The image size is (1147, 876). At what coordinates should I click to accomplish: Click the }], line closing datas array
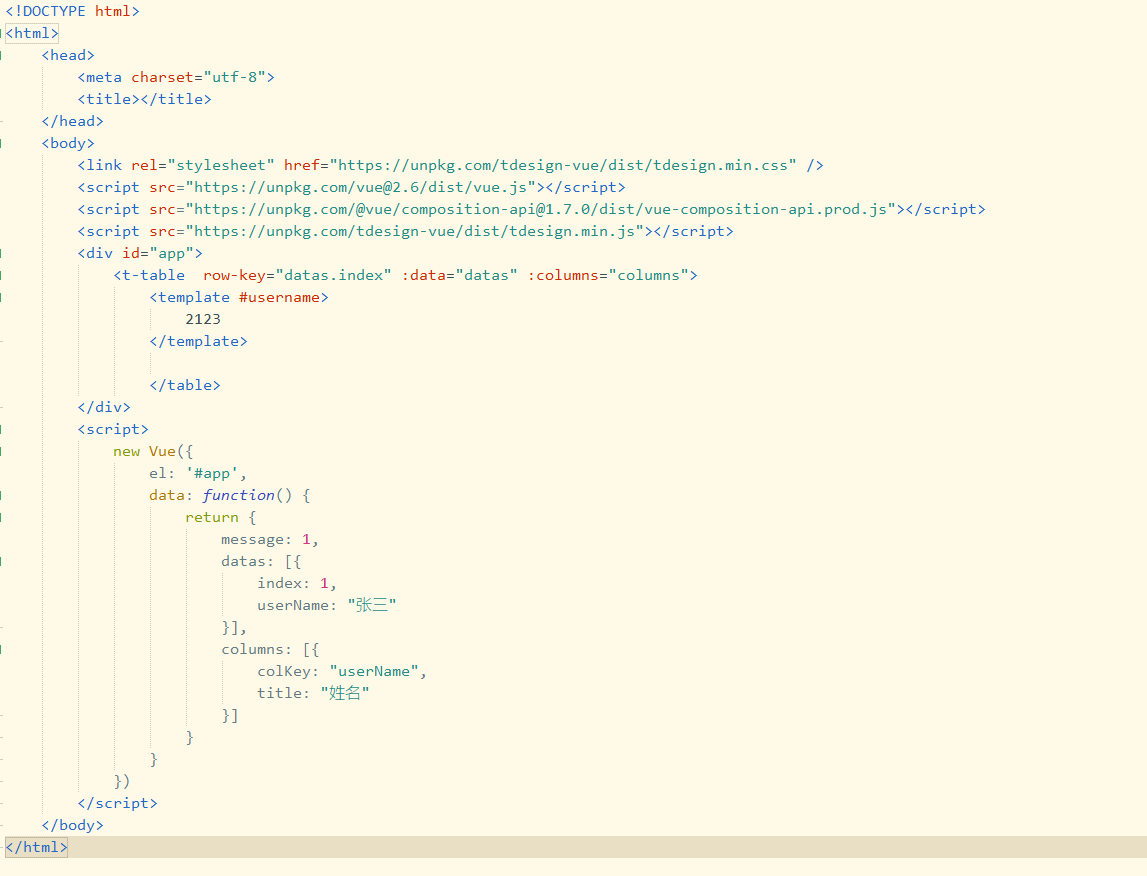(x=234, y=627)
